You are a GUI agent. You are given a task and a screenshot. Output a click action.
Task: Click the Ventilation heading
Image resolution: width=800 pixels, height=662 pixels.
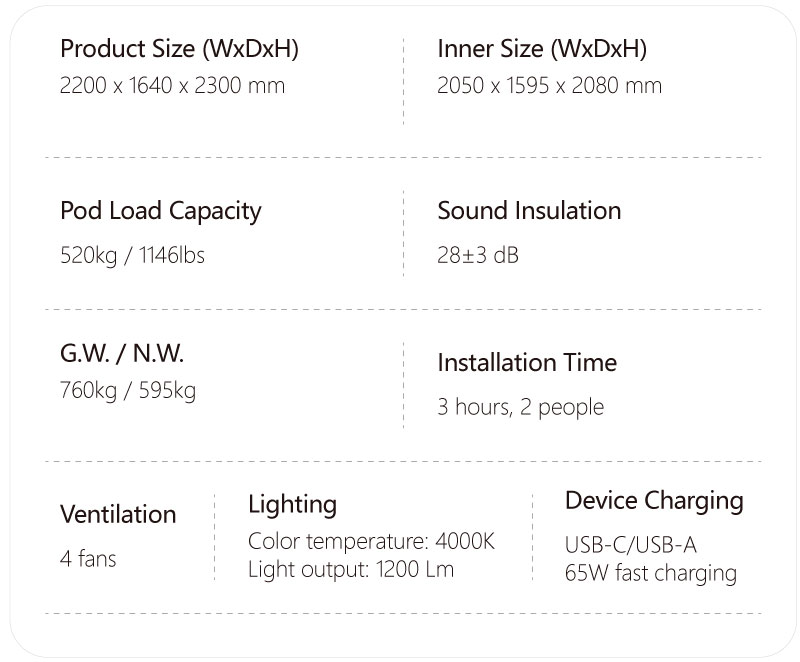click(x=118, y=514)
